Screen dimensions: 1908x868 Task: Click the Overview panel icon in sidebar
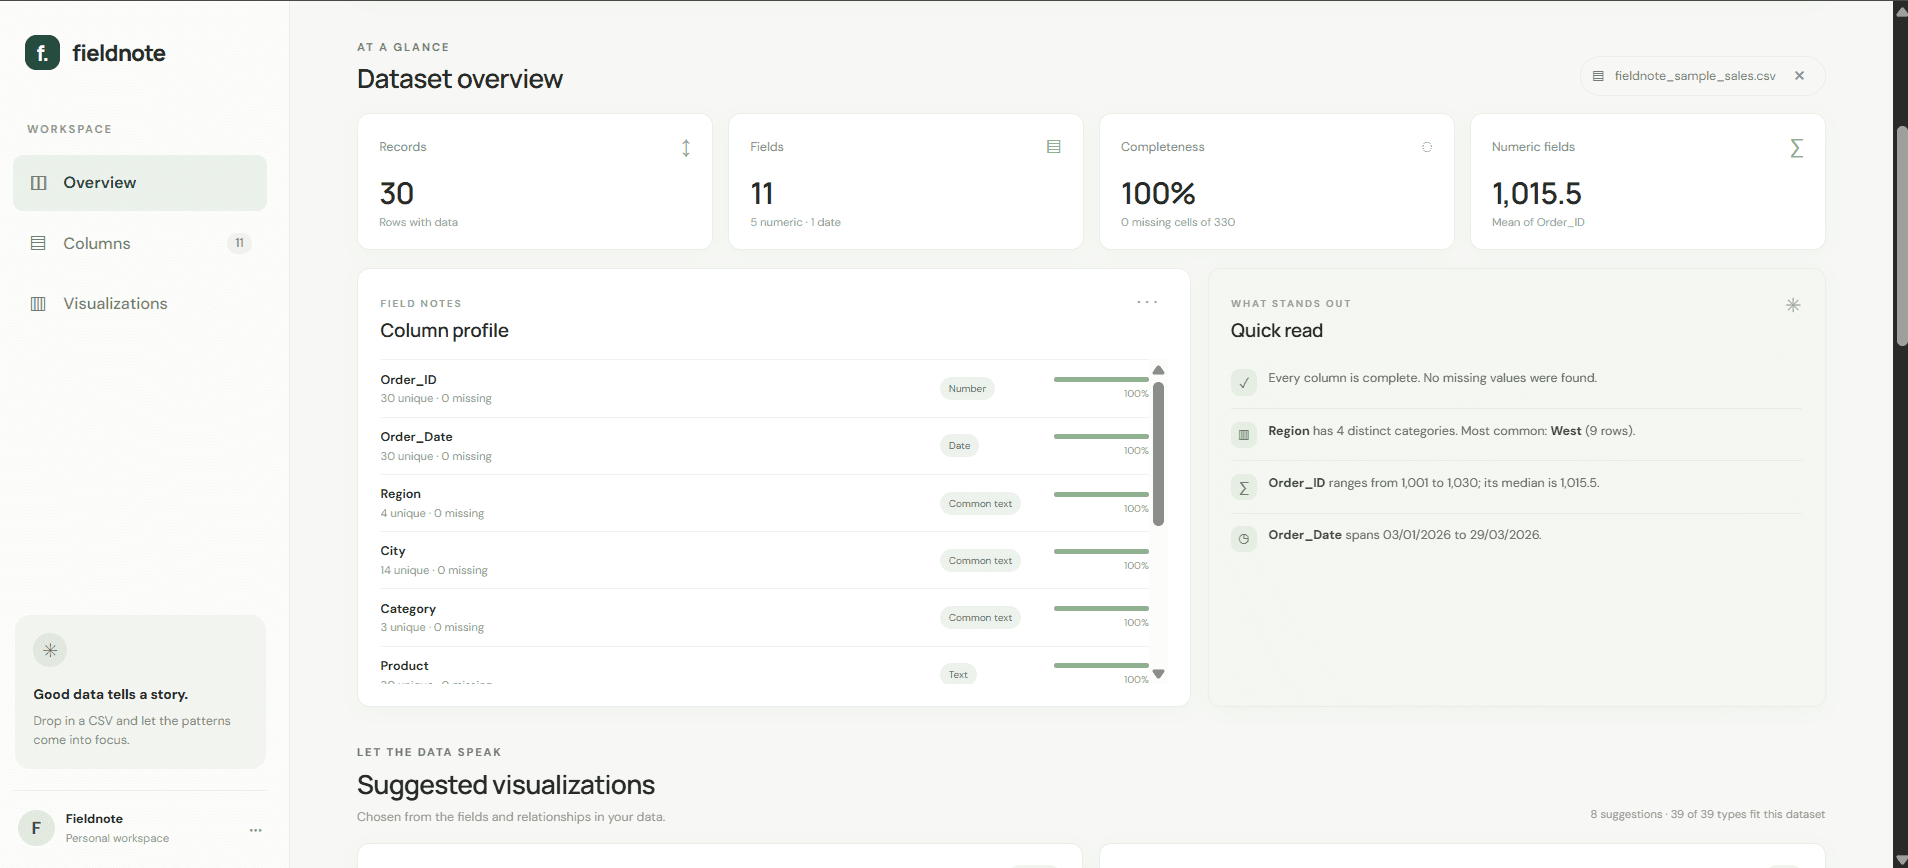click(x=39, y=183)
